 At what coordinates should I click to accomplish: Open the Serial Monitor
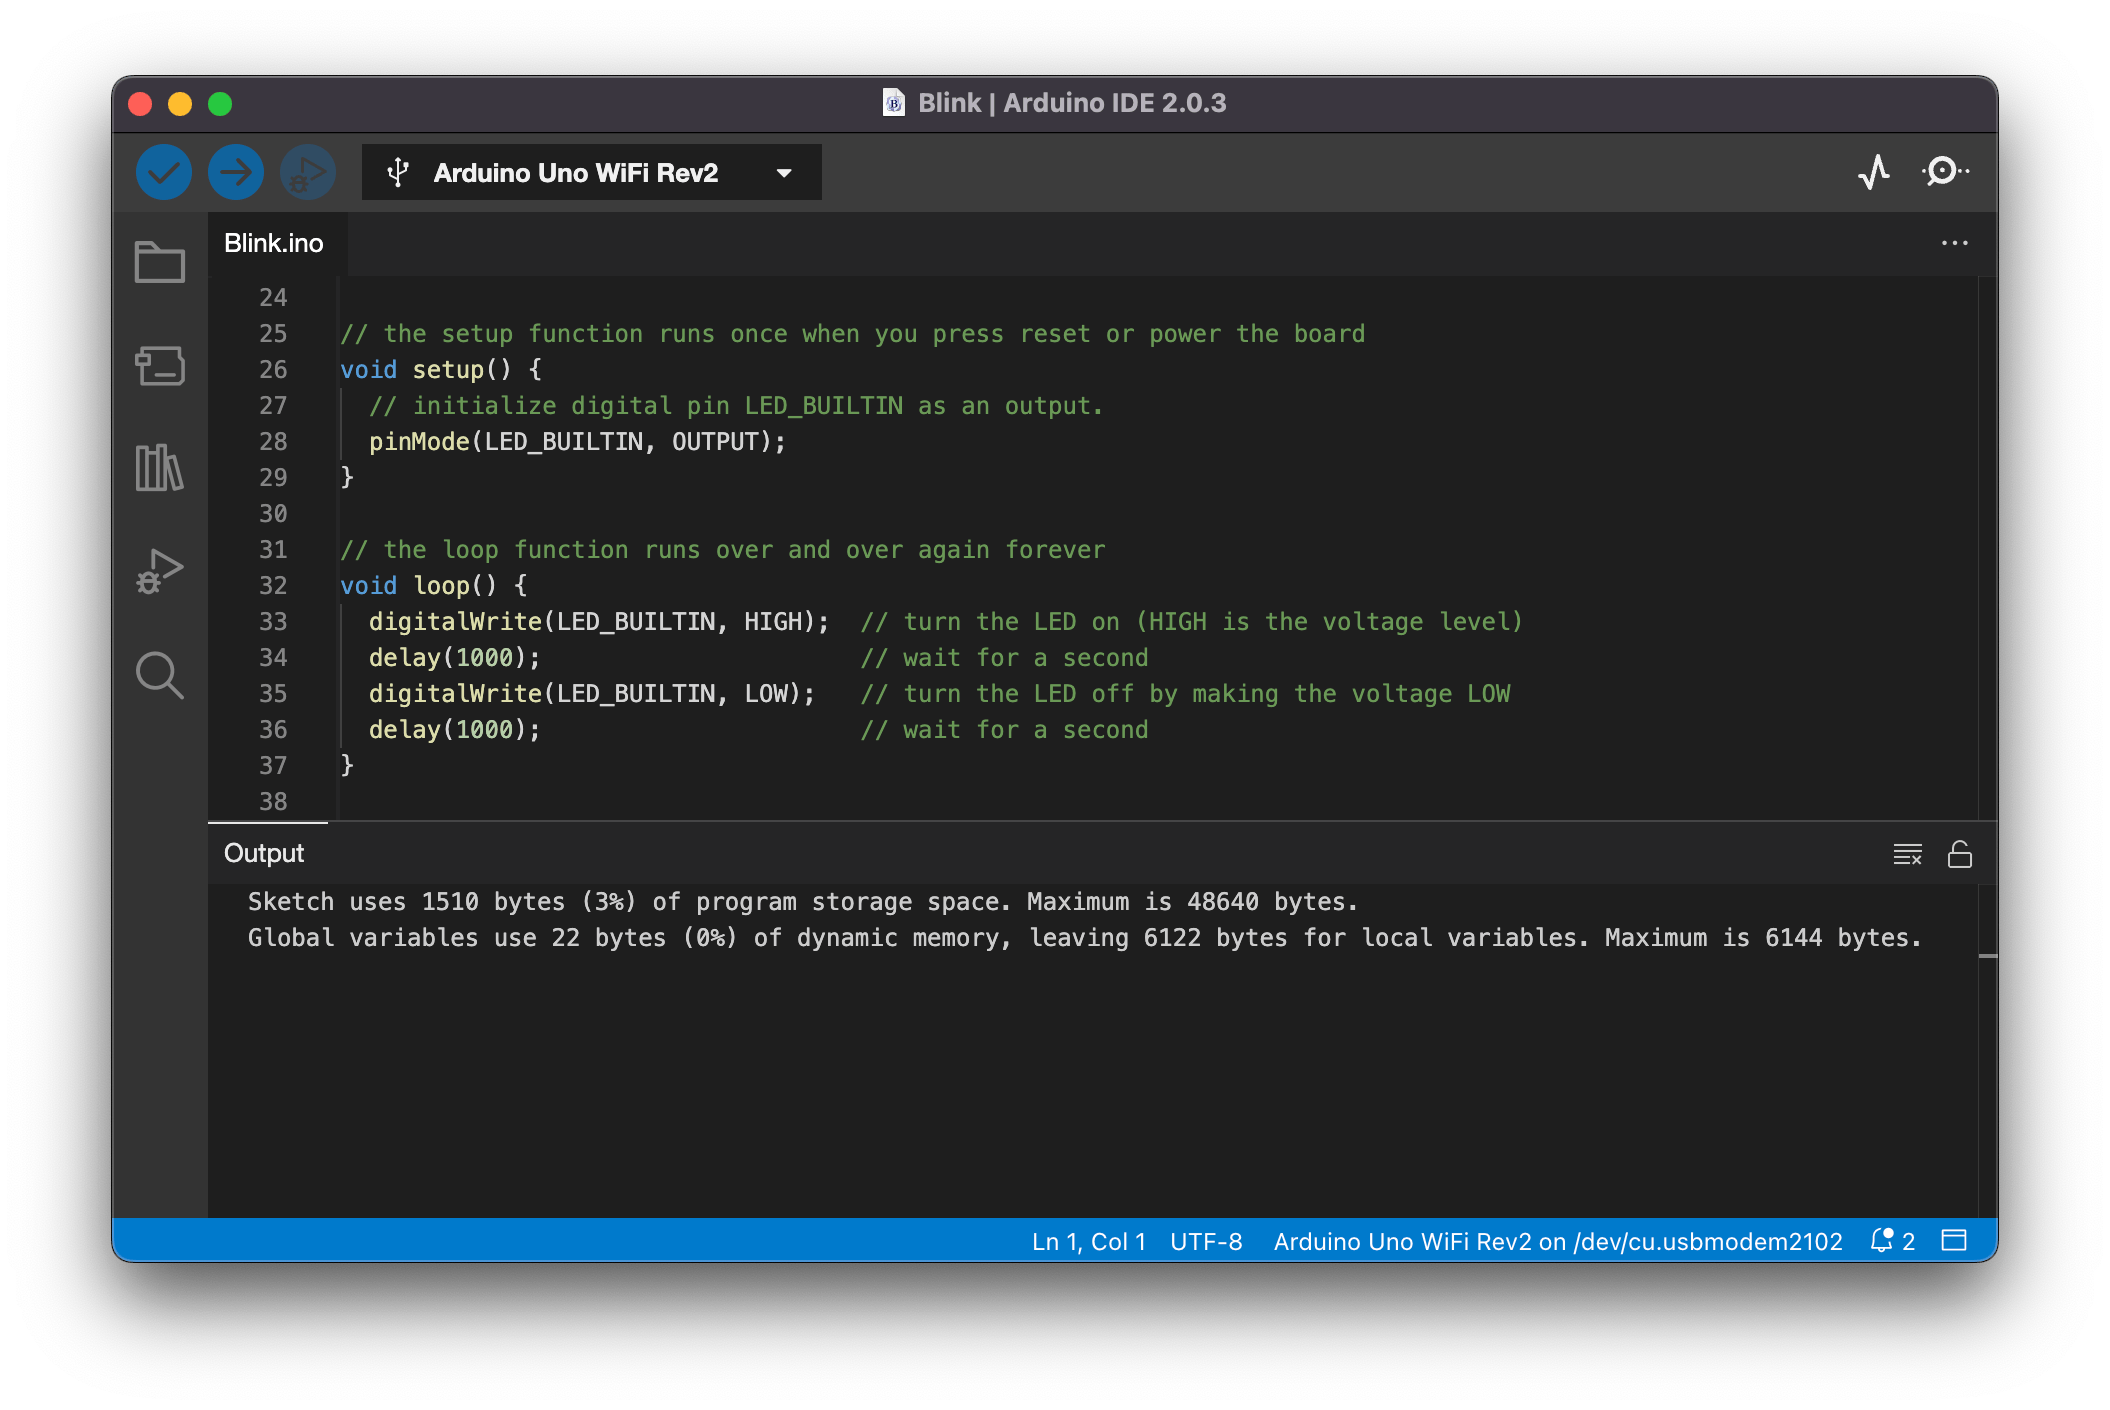pyautogui.click(x=1944, y=172)
